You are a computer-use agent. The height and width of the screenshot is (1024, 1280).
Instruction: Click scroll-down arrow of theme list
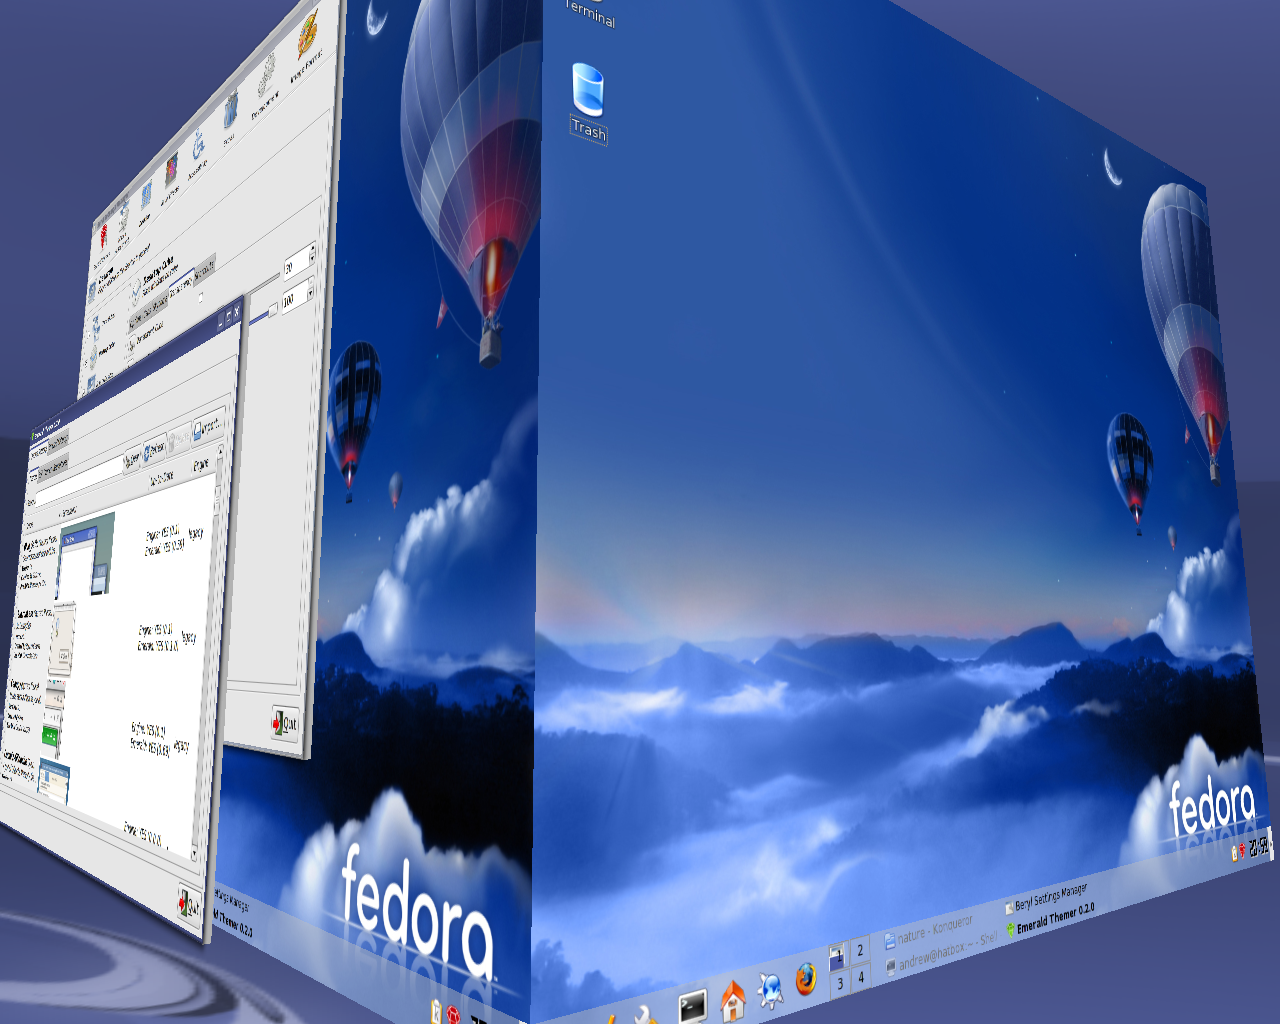point(194,854)
